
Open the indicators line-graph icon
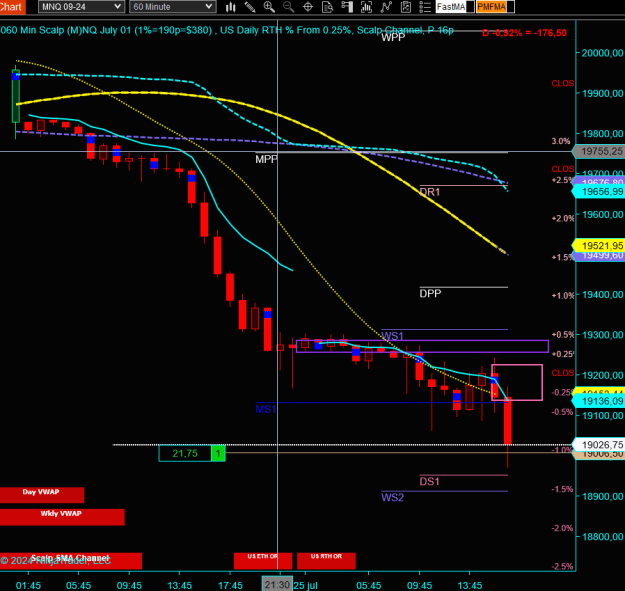coord(386,7)
